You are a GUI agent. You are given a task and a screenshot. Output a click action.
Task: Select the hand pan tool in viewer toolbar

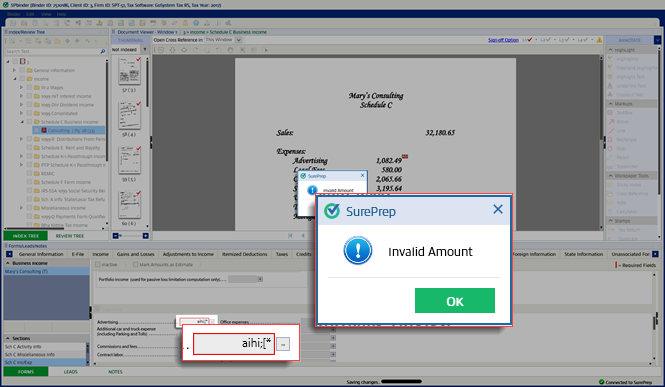click(230, 50)
